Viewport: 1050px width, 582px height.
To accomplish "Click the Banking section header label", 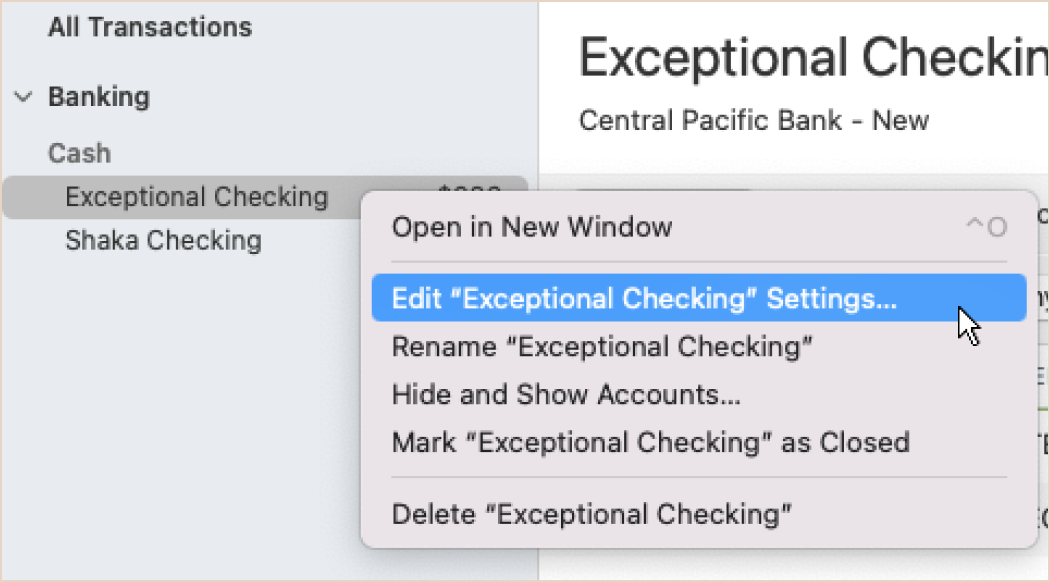I will 99,97.
